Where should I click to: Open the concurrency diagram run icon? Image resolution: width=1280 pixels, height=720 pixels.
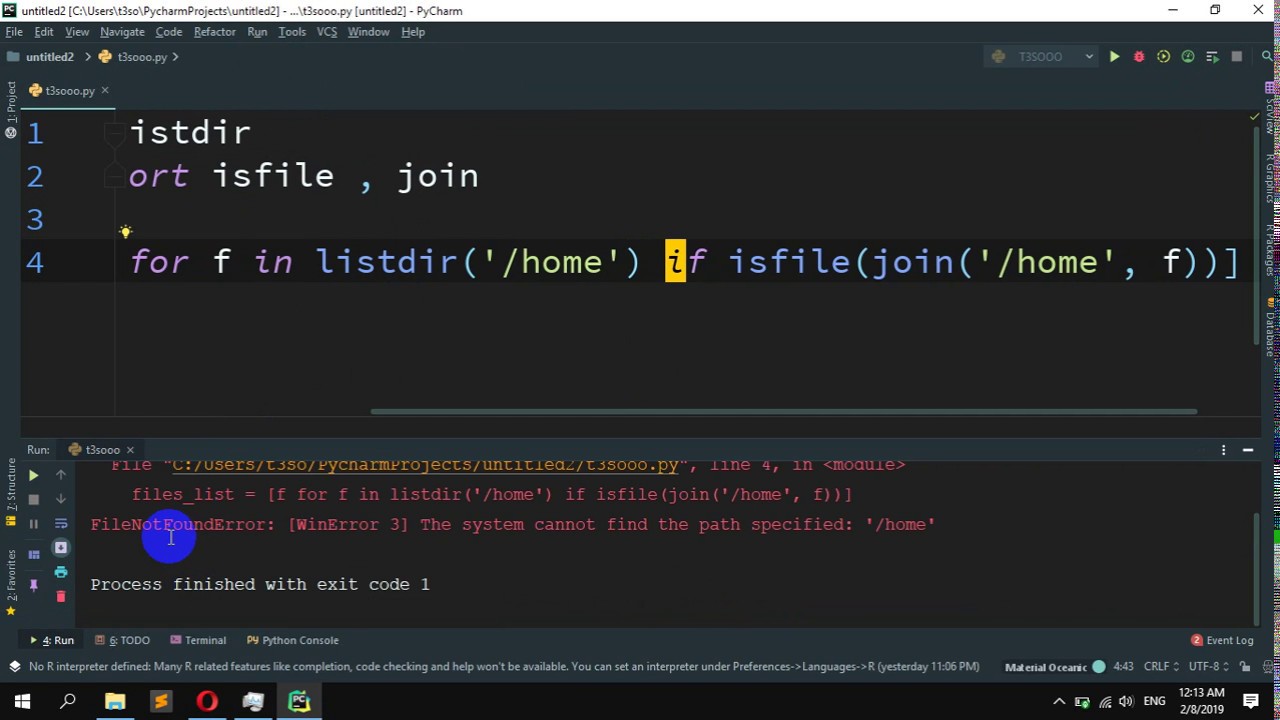(x=1212, y=57)
